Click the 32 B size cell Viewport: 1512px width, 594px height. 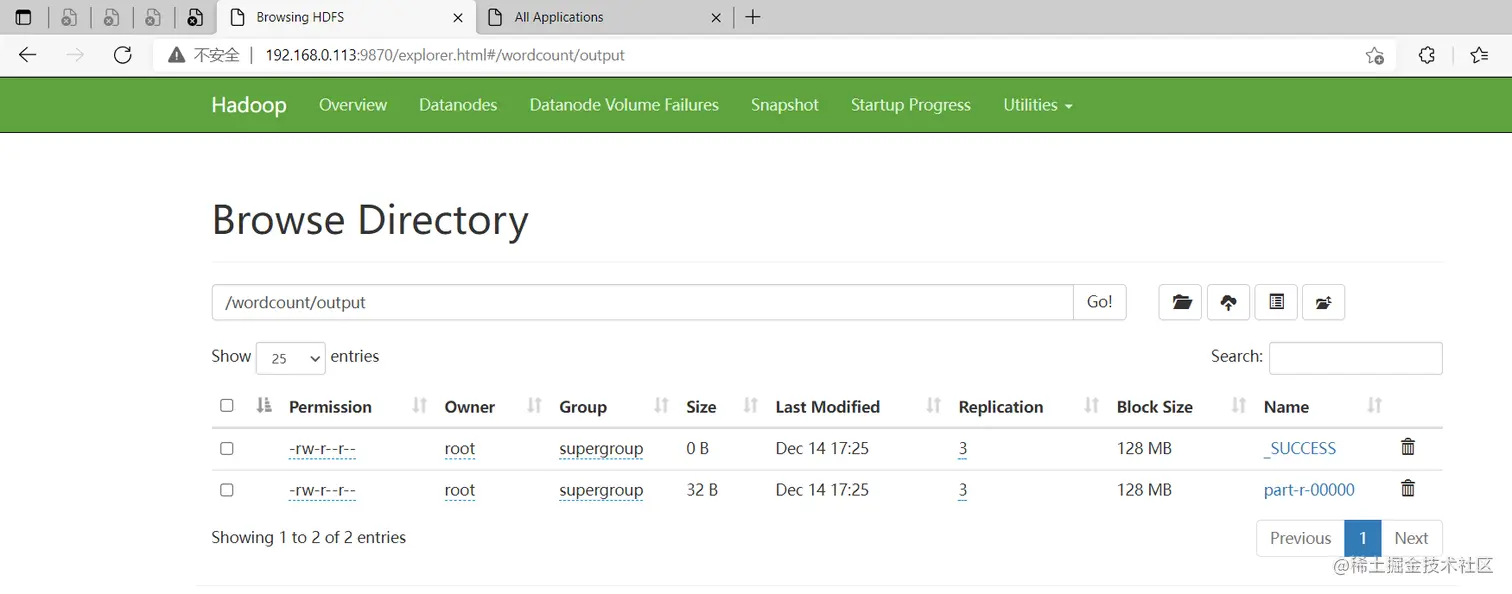[x=702, y=490]
